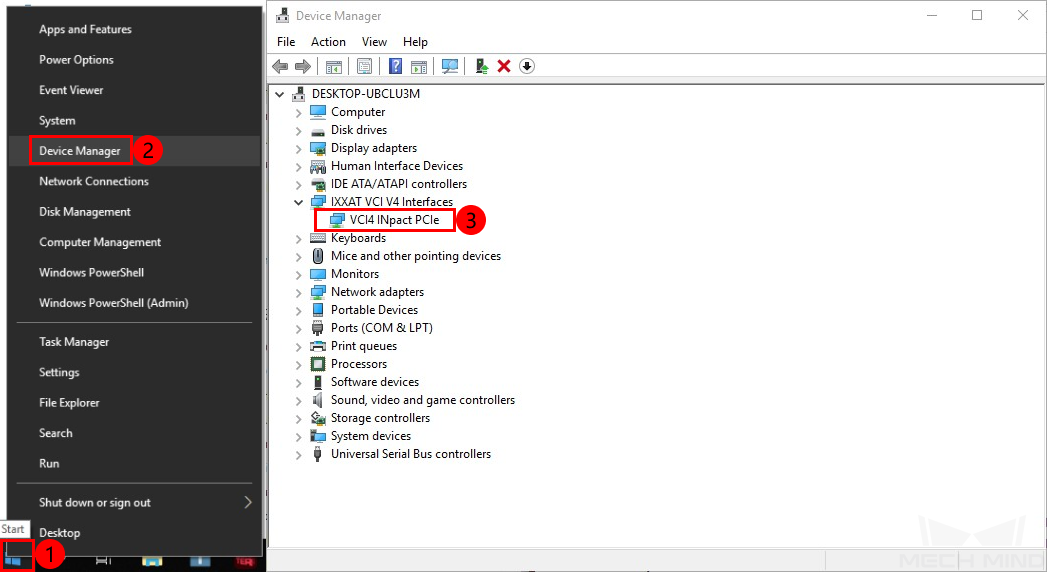Click the Disk drives category icon
This screenshot has width=1047, height=572.
(318, 130)
